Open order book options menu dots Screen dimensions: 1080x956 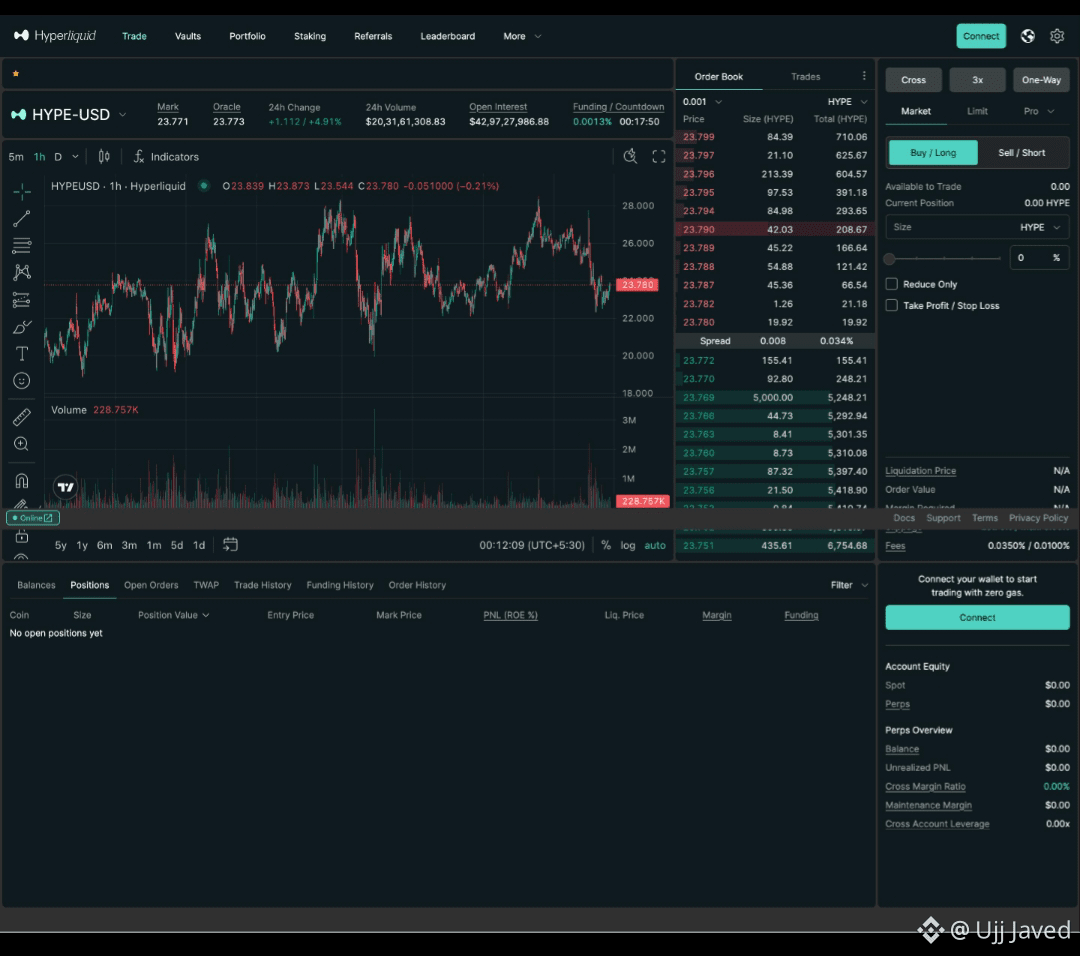tap(864, 76)
